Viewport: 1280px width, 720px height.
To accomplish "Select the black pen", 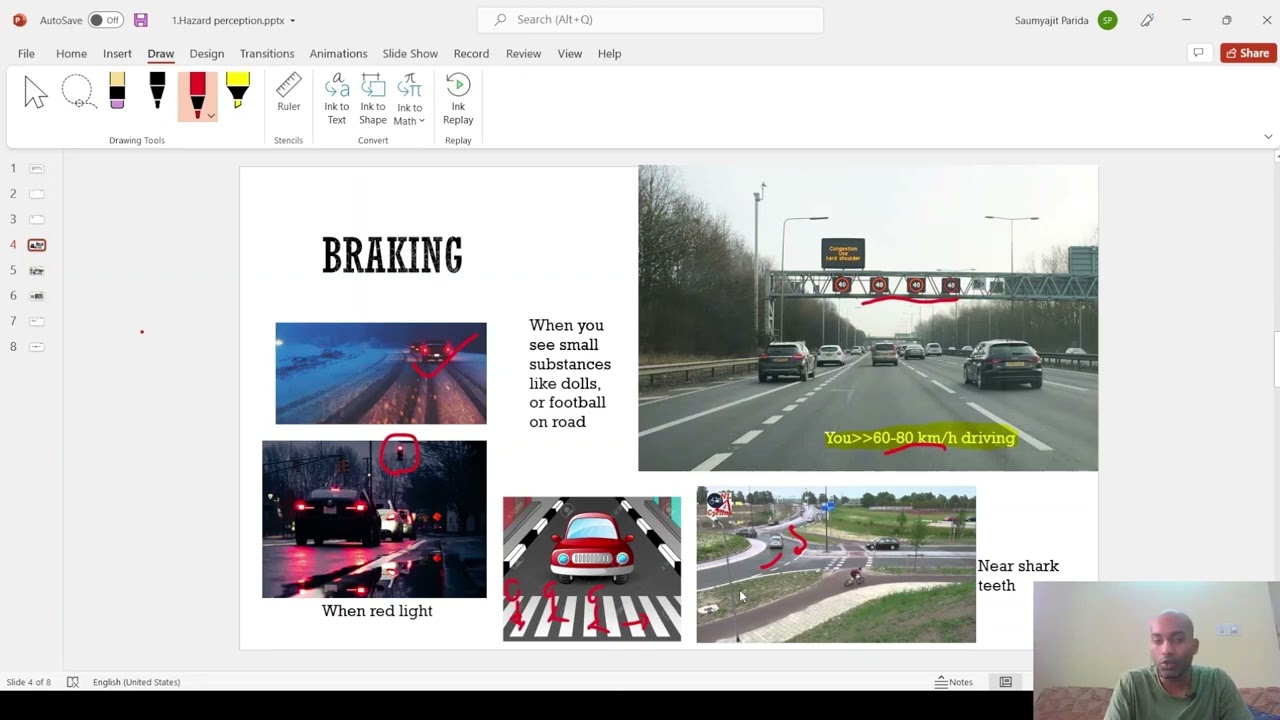I will (x=157, y=91).
